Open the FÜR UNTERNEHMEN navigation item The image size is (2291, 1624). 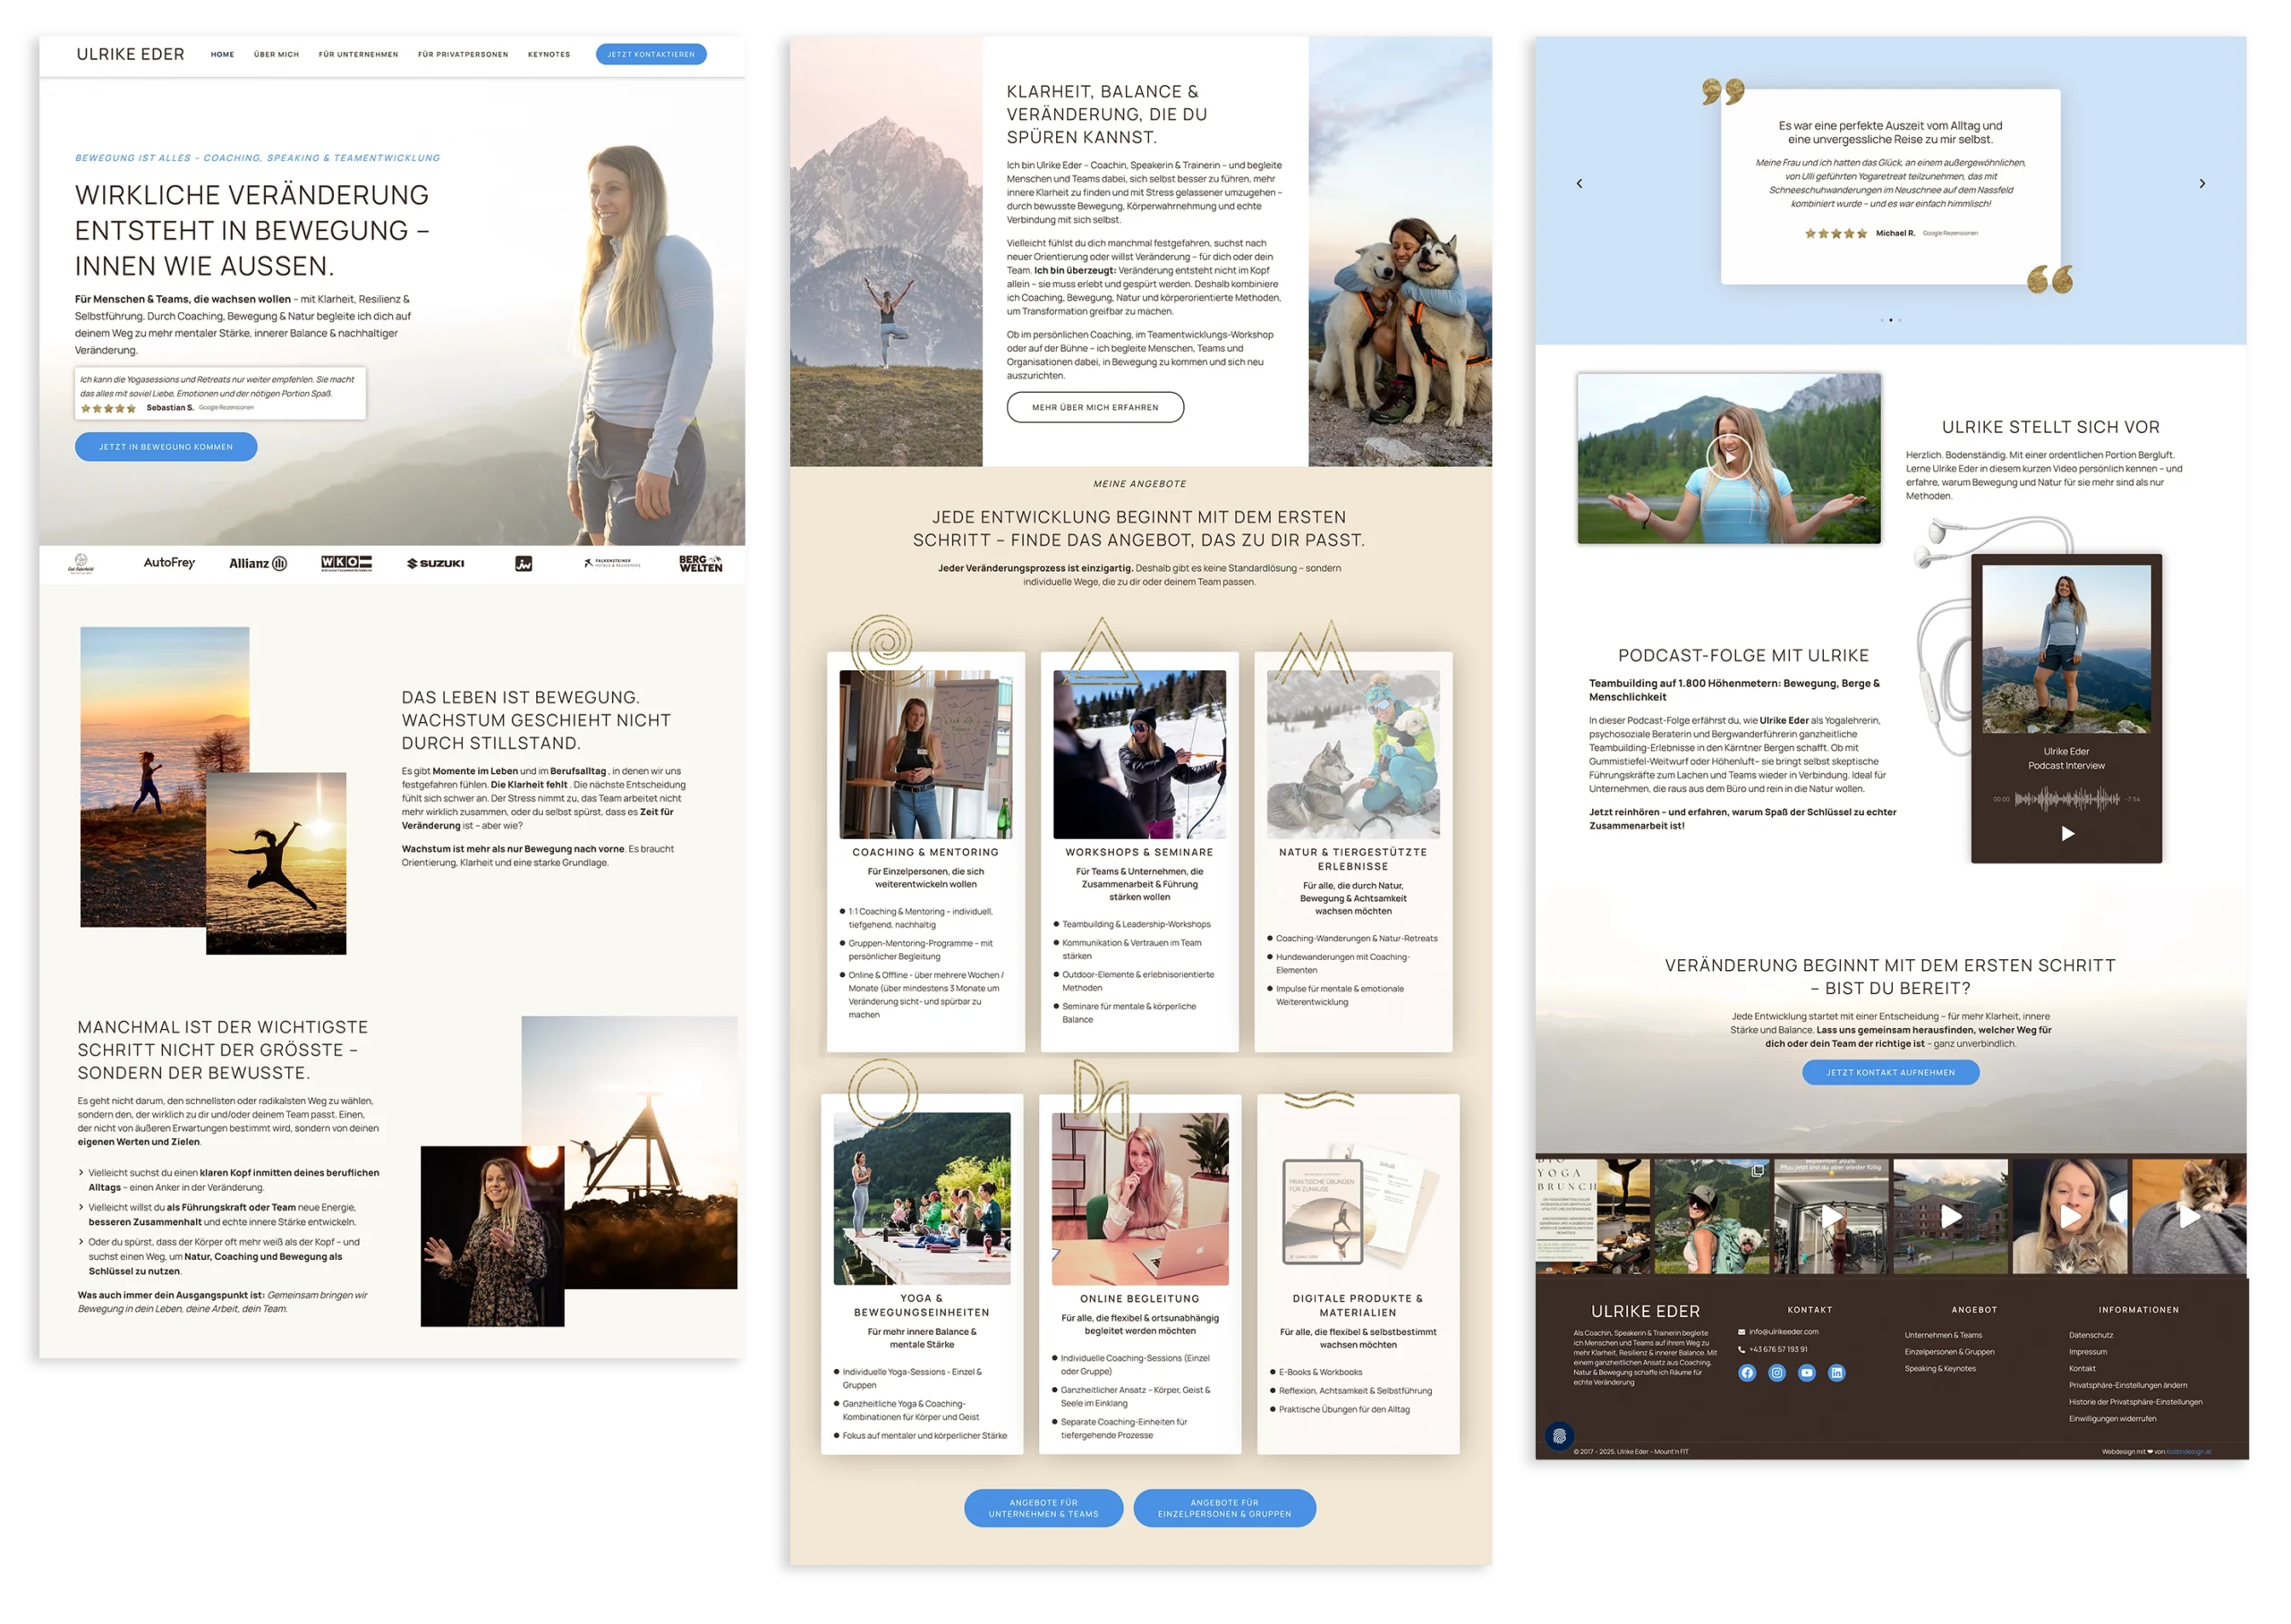pos(358,55)
